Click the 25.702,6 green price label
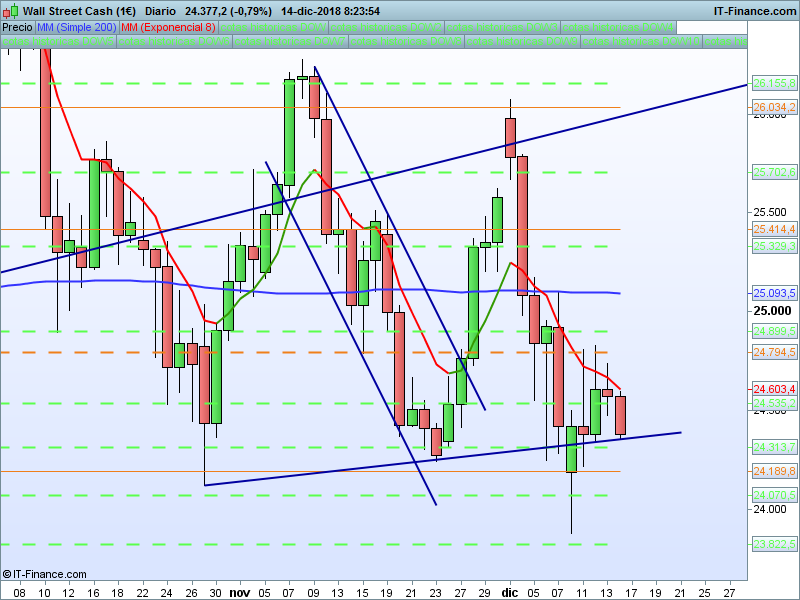This screenshot has width=800, height=600. click(x=774, y=172)
